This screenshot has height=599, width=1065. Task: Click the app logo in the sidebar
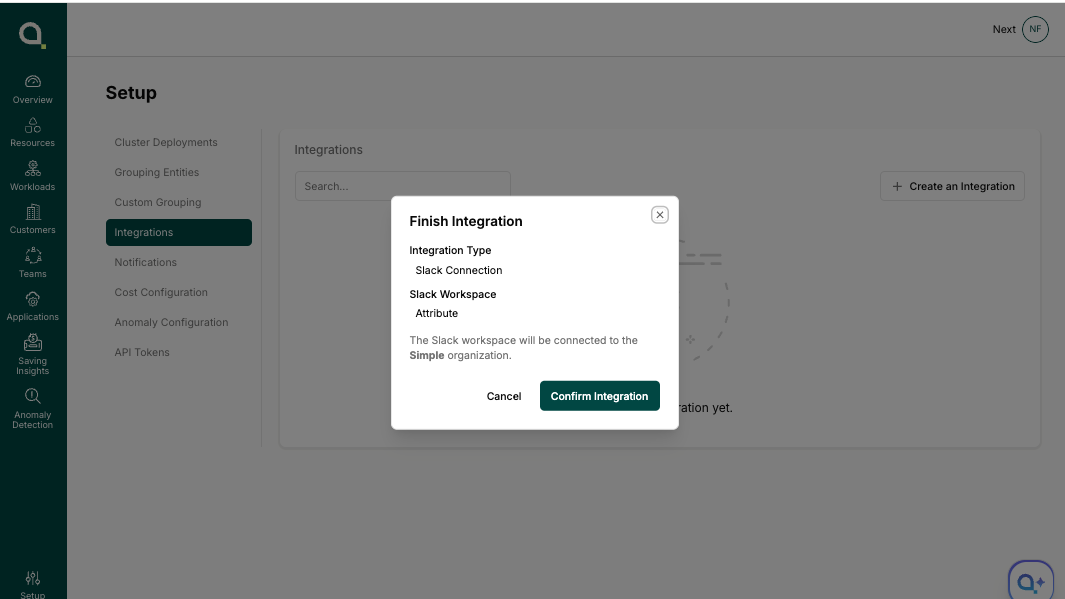click(x=32, y=35)
